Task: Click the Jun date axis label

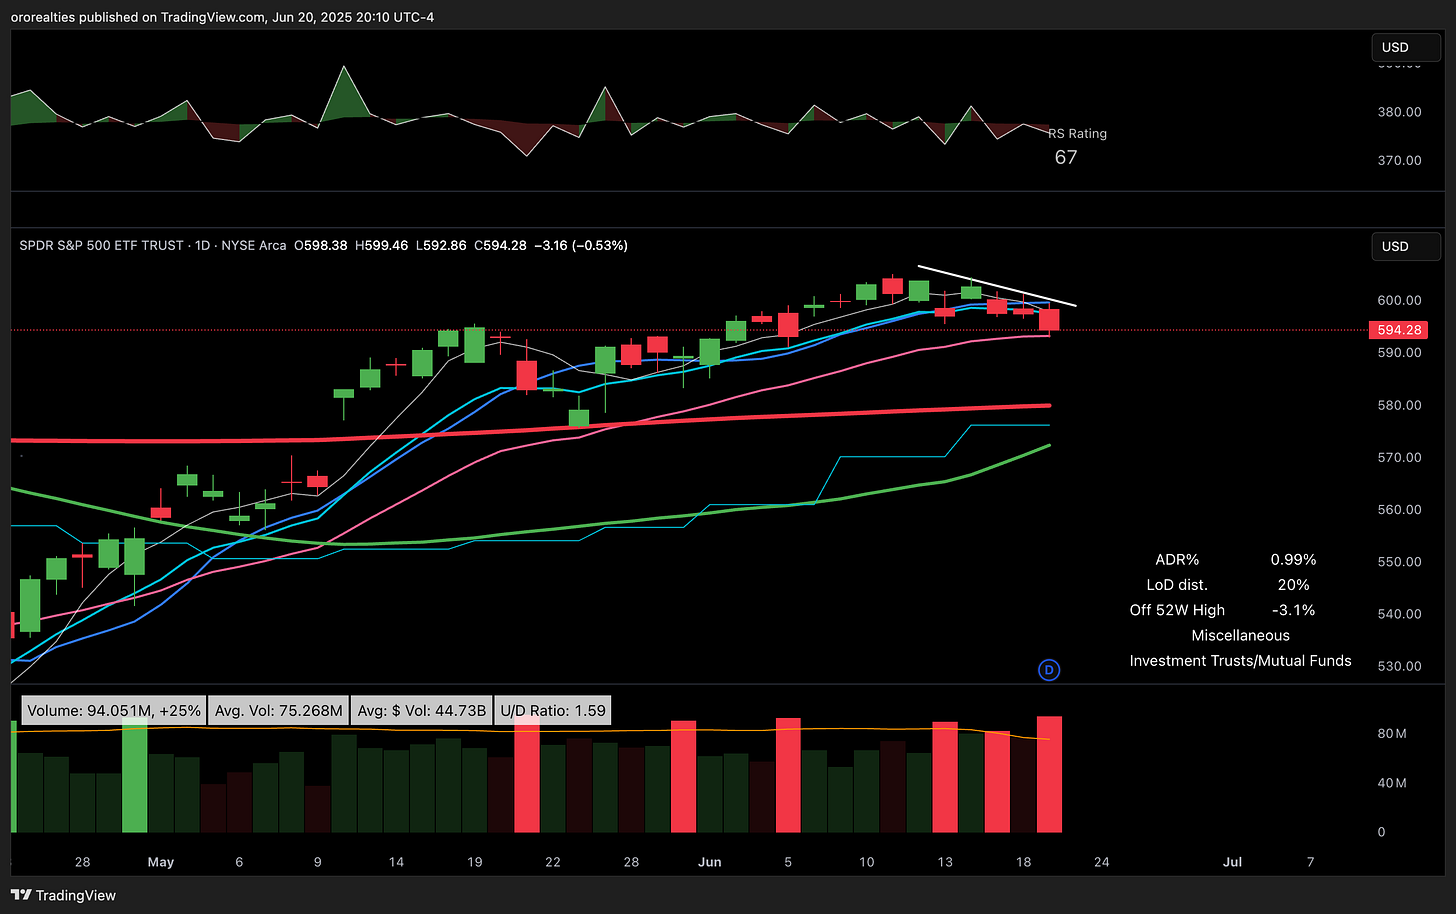Action: (x=710, y=862)
